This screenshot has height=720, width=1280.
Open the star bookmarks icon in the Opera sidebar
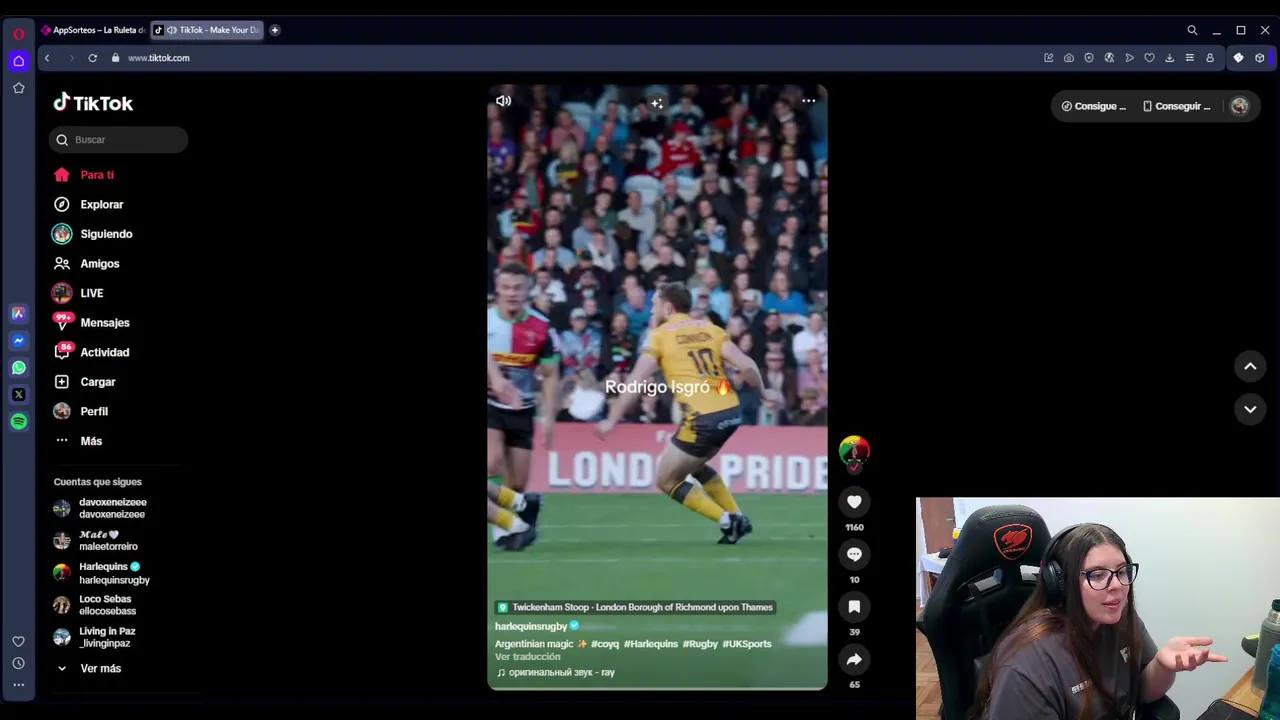pyautogui.click(x=18, y=88)
